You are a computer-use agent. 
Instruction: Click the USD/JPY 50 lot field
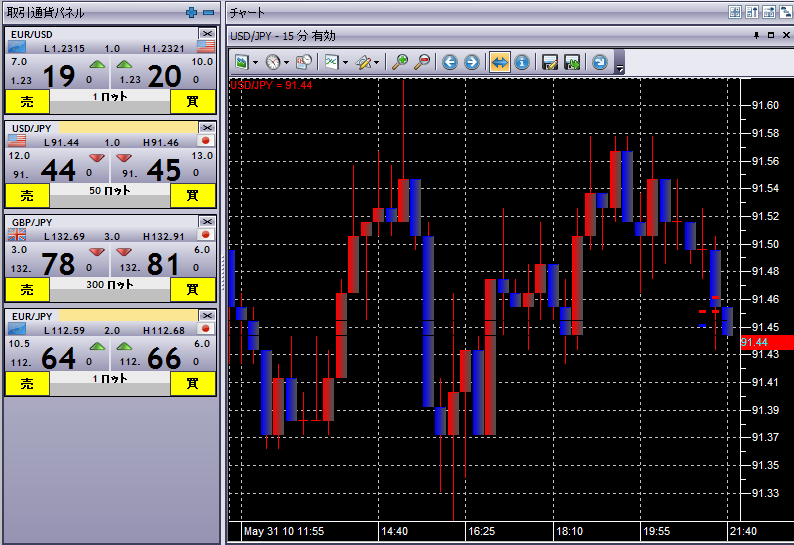[x=109, y=190]
